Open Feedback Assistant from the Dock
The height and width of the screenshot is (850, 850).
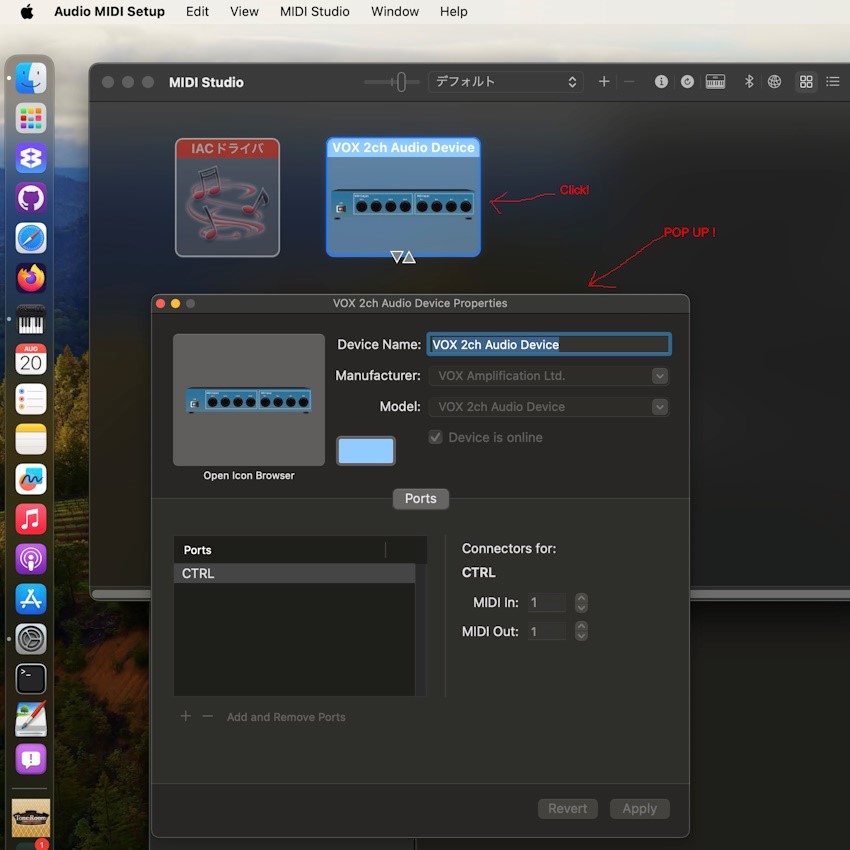click(31, 759)
